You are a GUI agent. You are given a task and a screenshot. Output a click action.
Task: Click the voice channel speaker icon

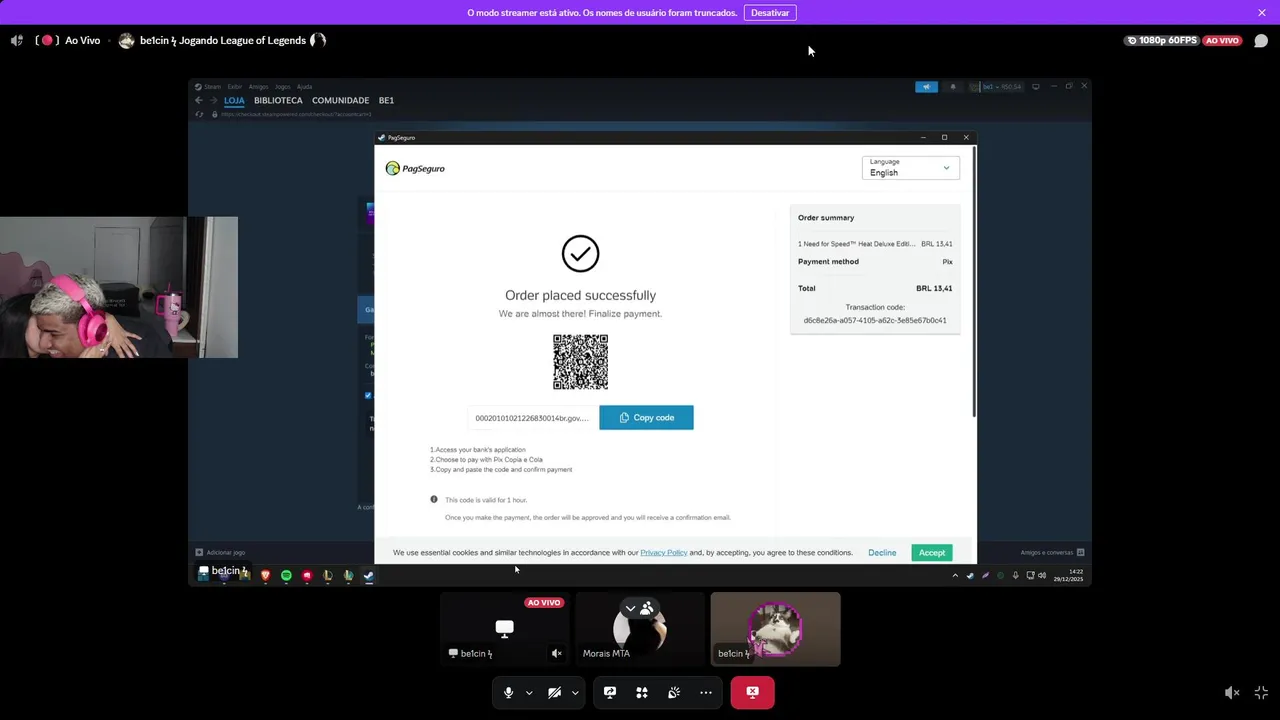point(16,41)
